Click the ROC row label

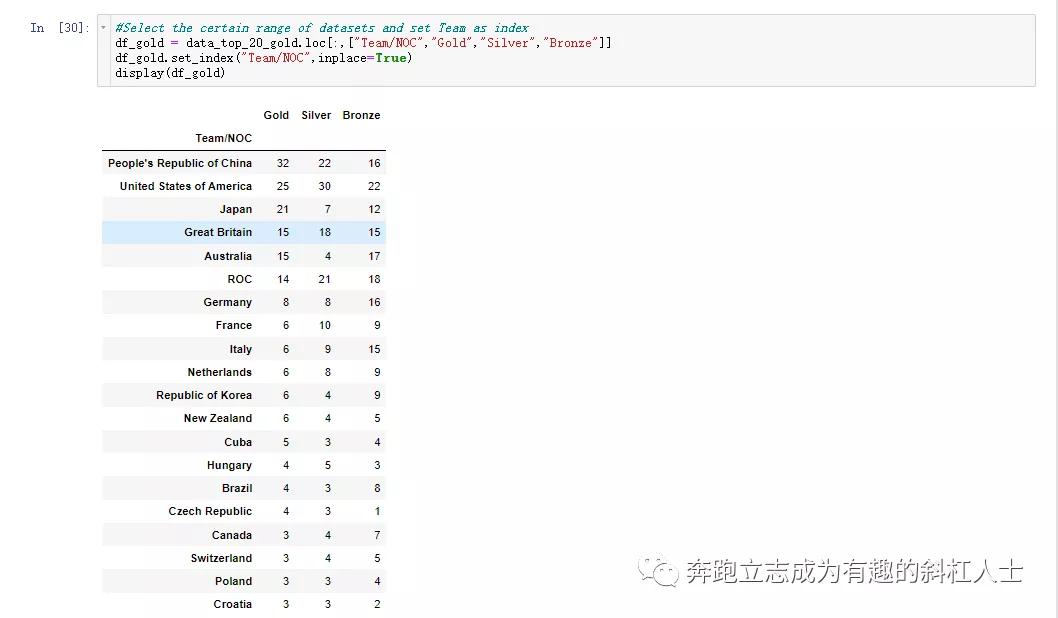click(239, 279)
